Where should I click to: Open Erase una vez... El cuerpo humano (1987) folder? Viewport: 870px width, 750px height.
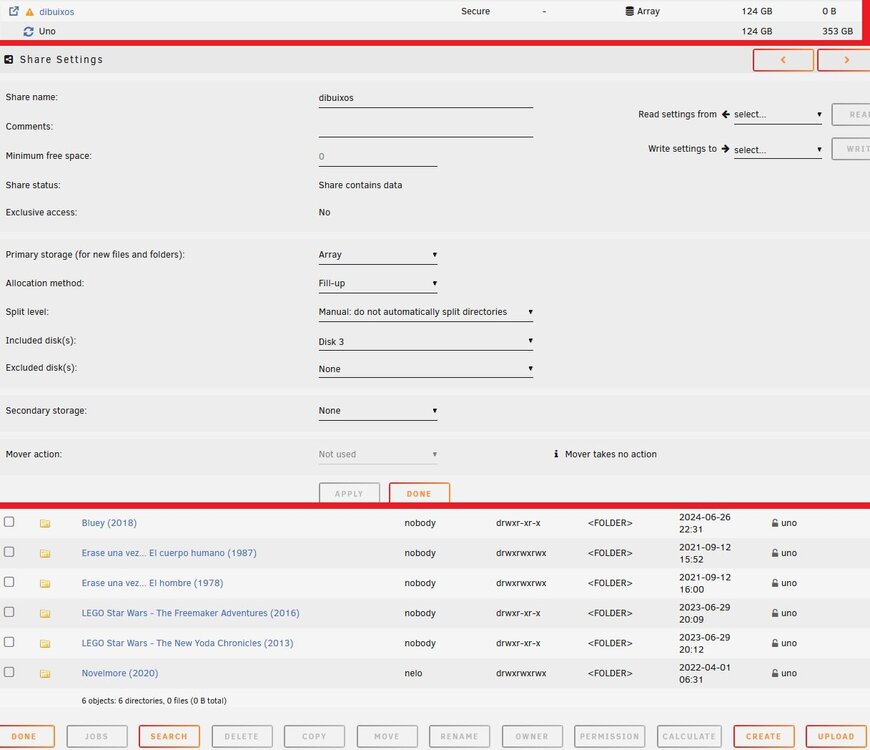169,553
